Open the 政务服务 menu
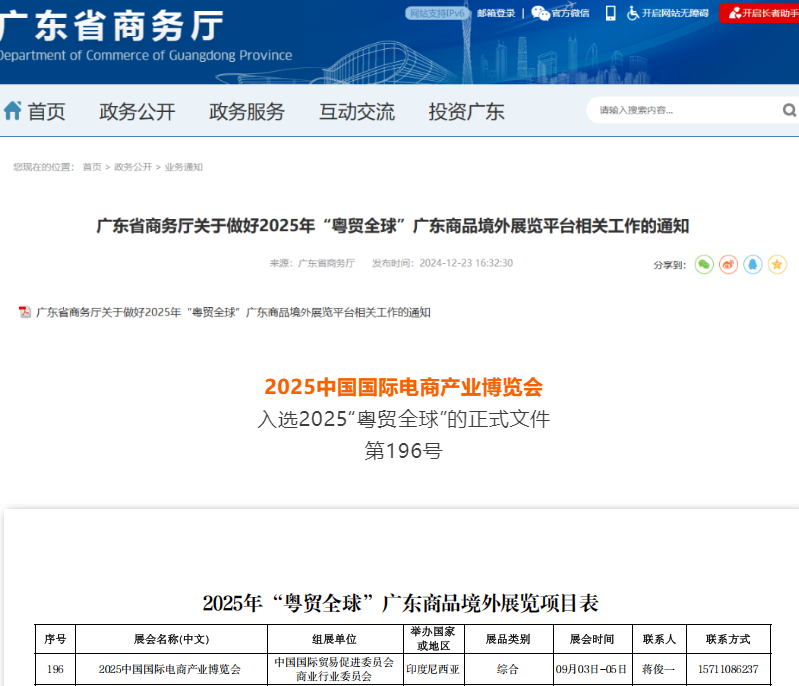This screenshot has height=686, width=799. tap(247, 112)
